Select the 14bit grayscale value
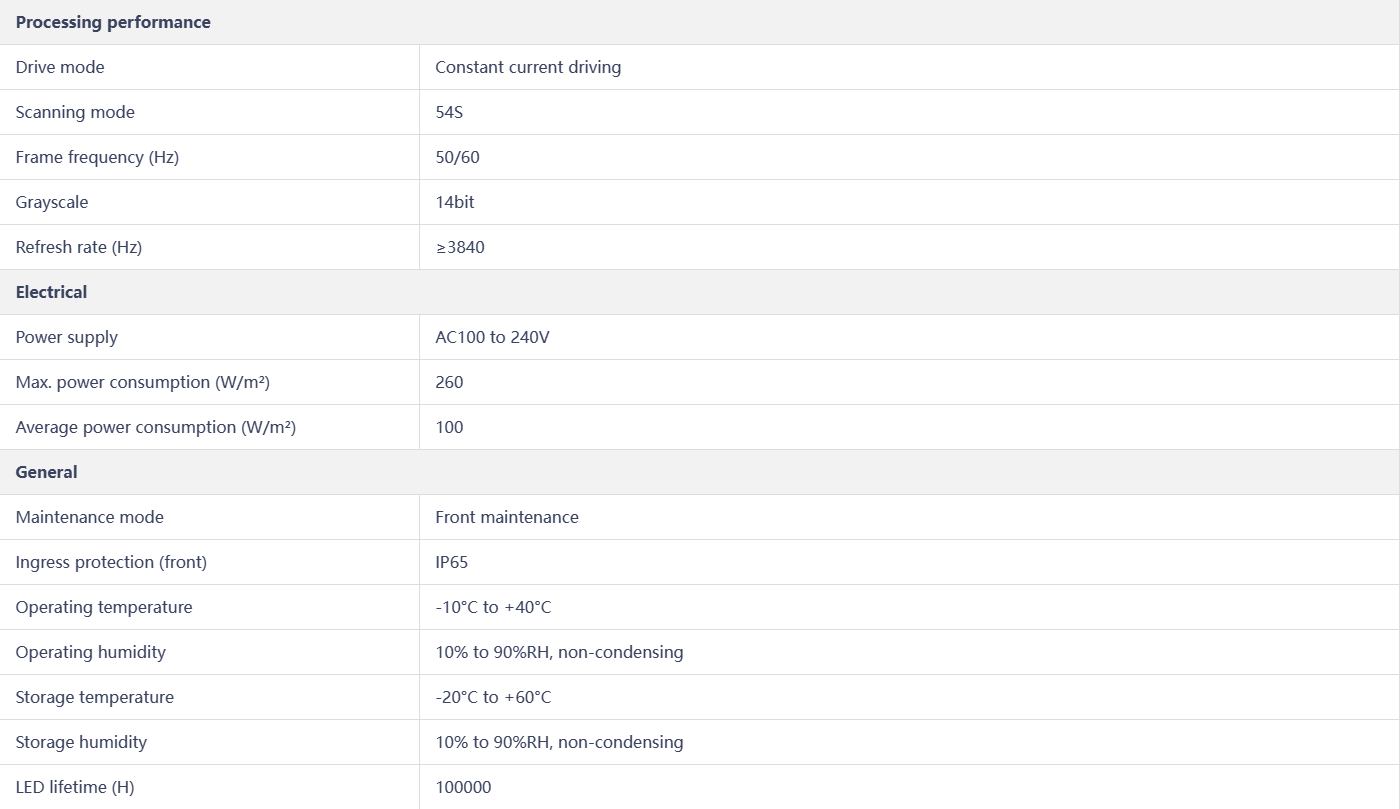The width and height of the screenshot is (1400, 809). pos(455,202)
